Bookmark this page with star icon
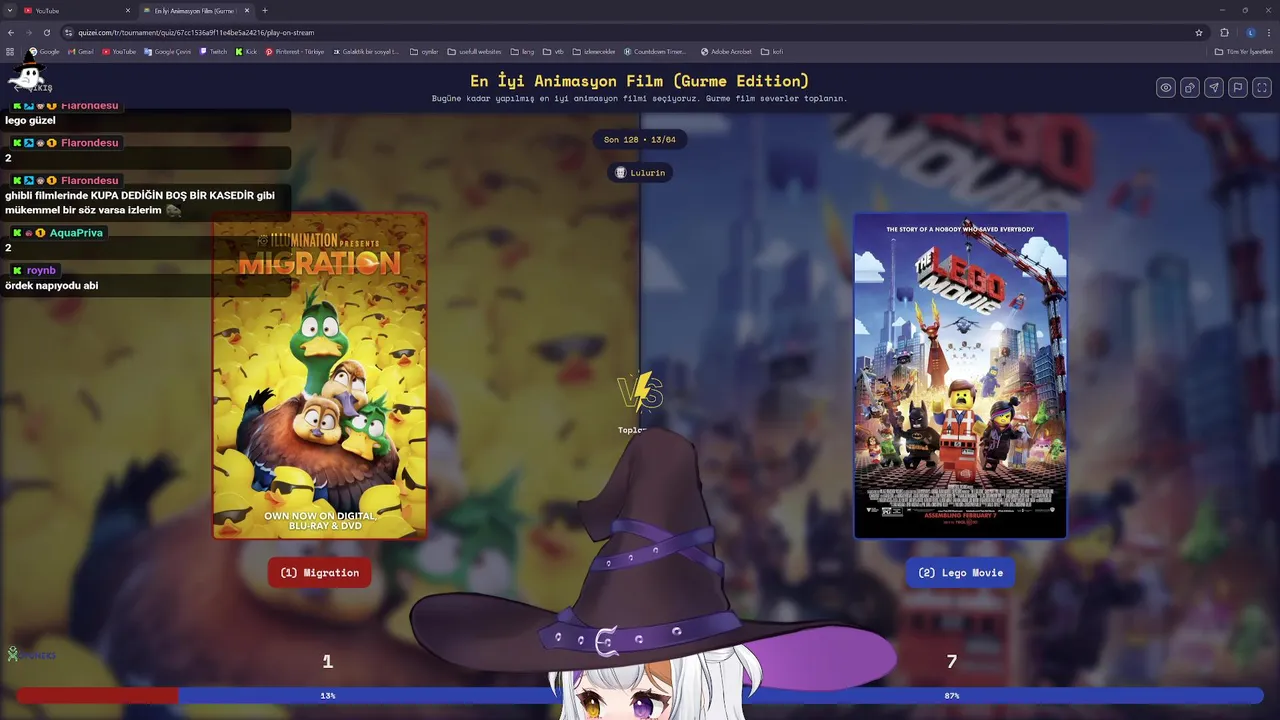1280x720 pixels. point(1199,32)
